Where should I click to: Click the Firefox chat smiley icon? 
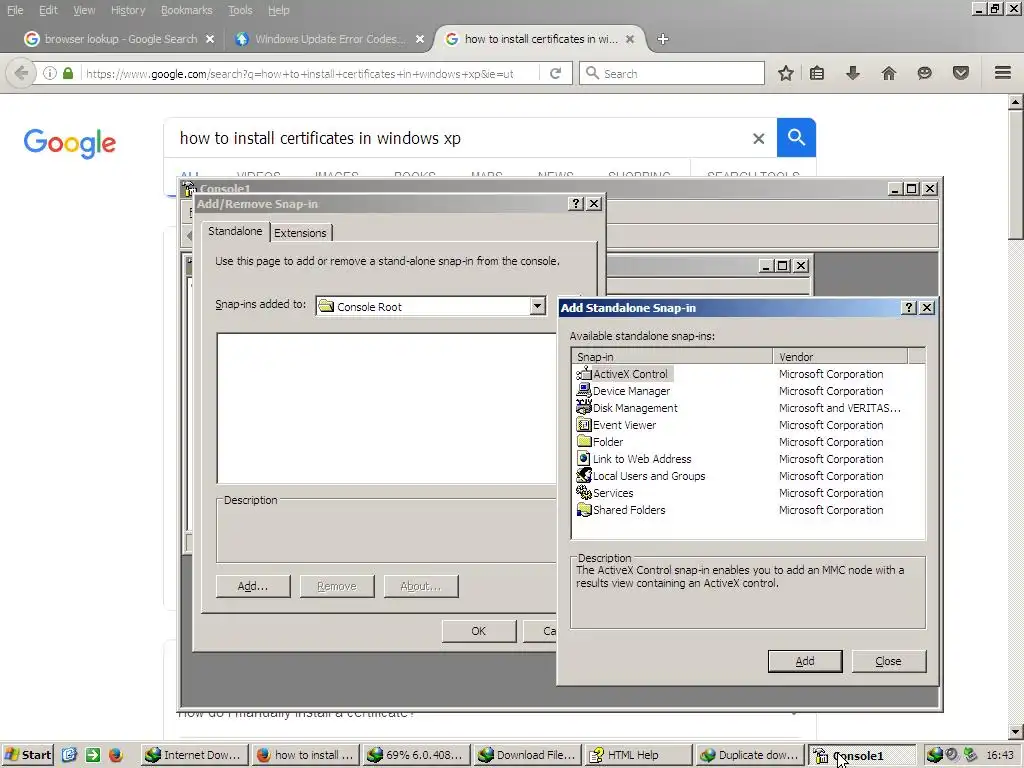[x=924, y=73]
